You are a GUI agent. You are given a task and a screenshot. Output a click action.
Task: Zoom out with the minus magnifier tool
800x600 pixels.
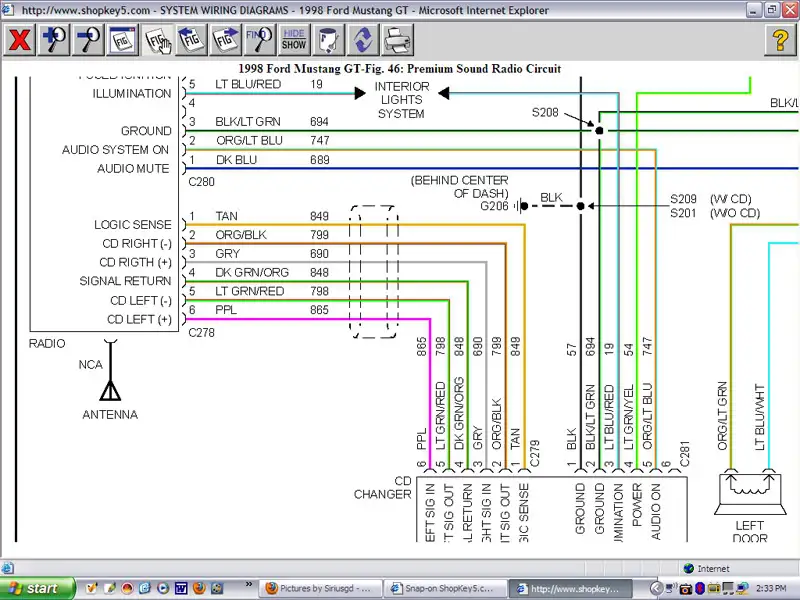(x=88, y=40)
